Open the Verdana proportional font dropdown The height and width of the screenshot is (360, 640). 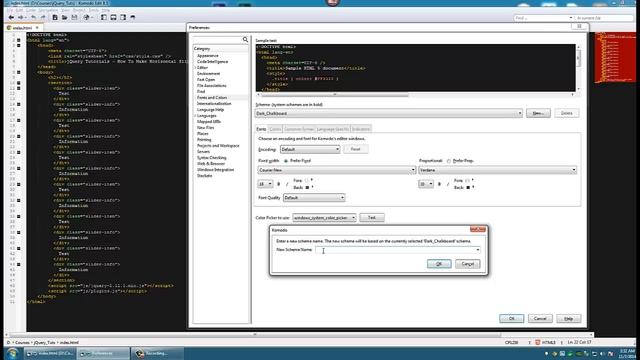tap(498, 170)
